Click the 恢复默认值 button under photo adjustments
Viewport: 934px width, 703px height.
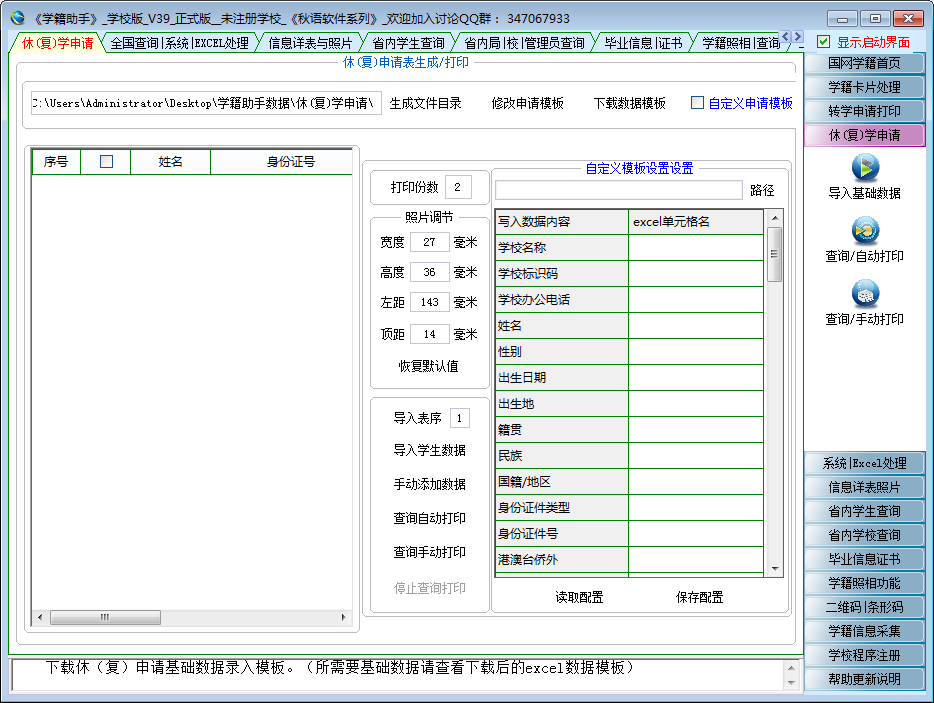[x=428, y=366]
